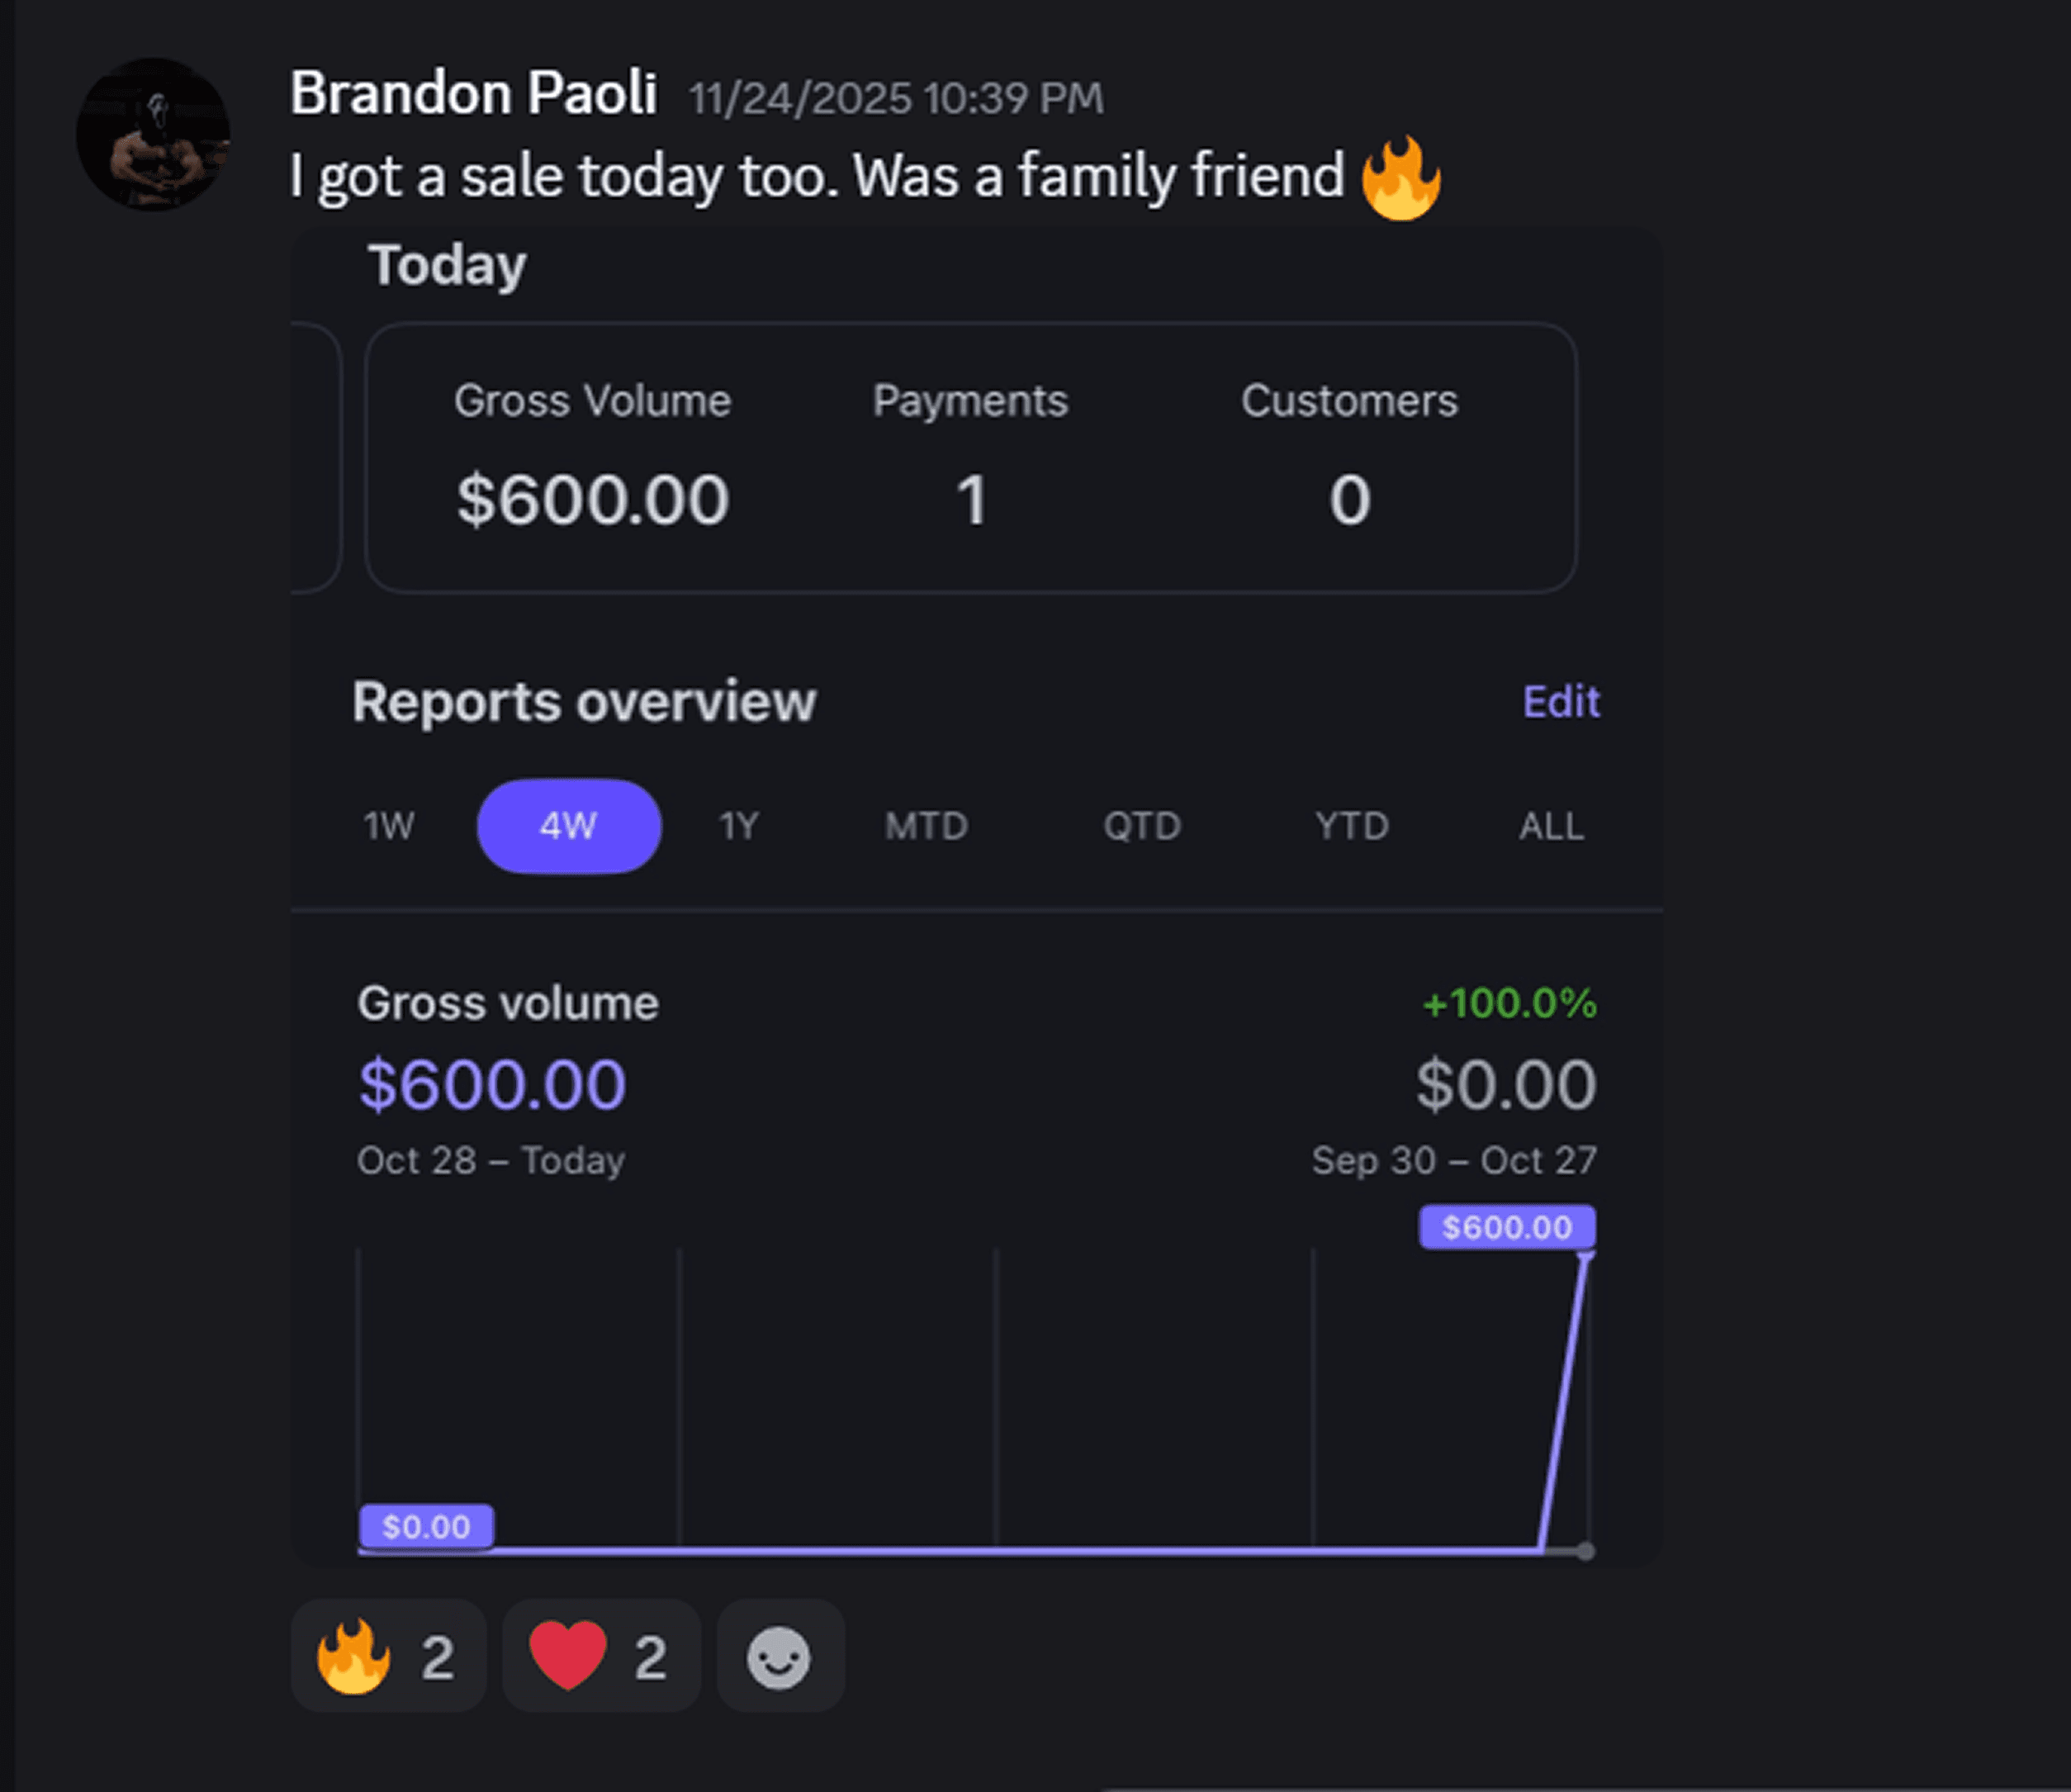Click the Customers count showing 0
Viewport: 2071px width, 1792px height.
point(1350,502)
